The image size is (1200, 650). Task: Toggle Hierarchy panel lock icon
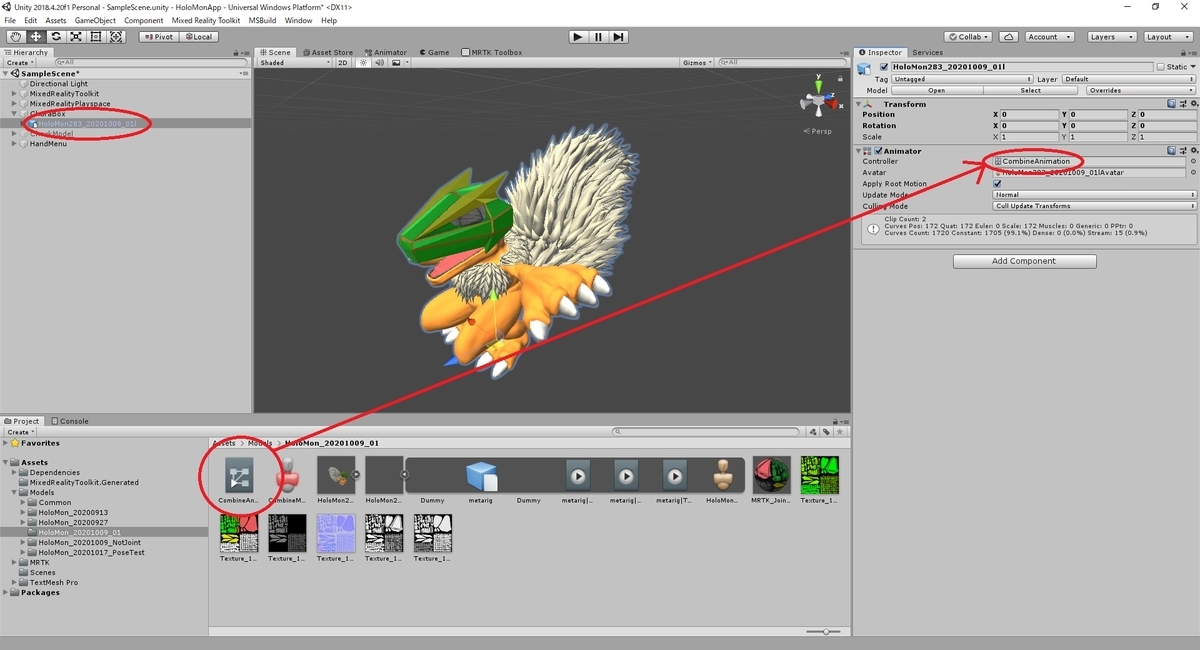point(234,52)
